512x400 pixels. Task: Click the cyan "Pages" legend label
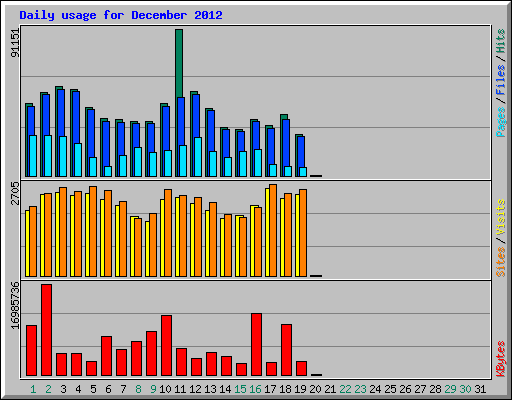(x=501, y=122)
